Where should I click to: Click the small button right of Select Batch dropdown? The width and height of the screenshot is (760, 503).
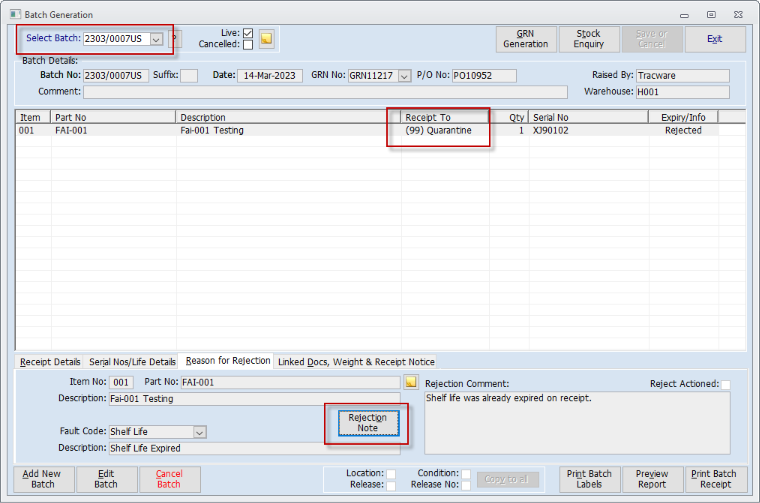click(175, 39)
